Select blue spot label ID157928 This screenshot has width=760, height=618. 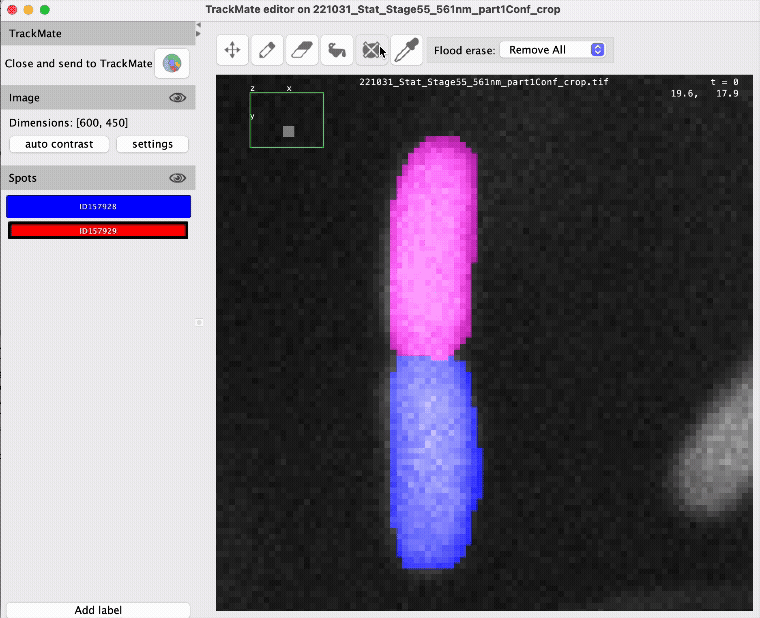tap(98, 207)
